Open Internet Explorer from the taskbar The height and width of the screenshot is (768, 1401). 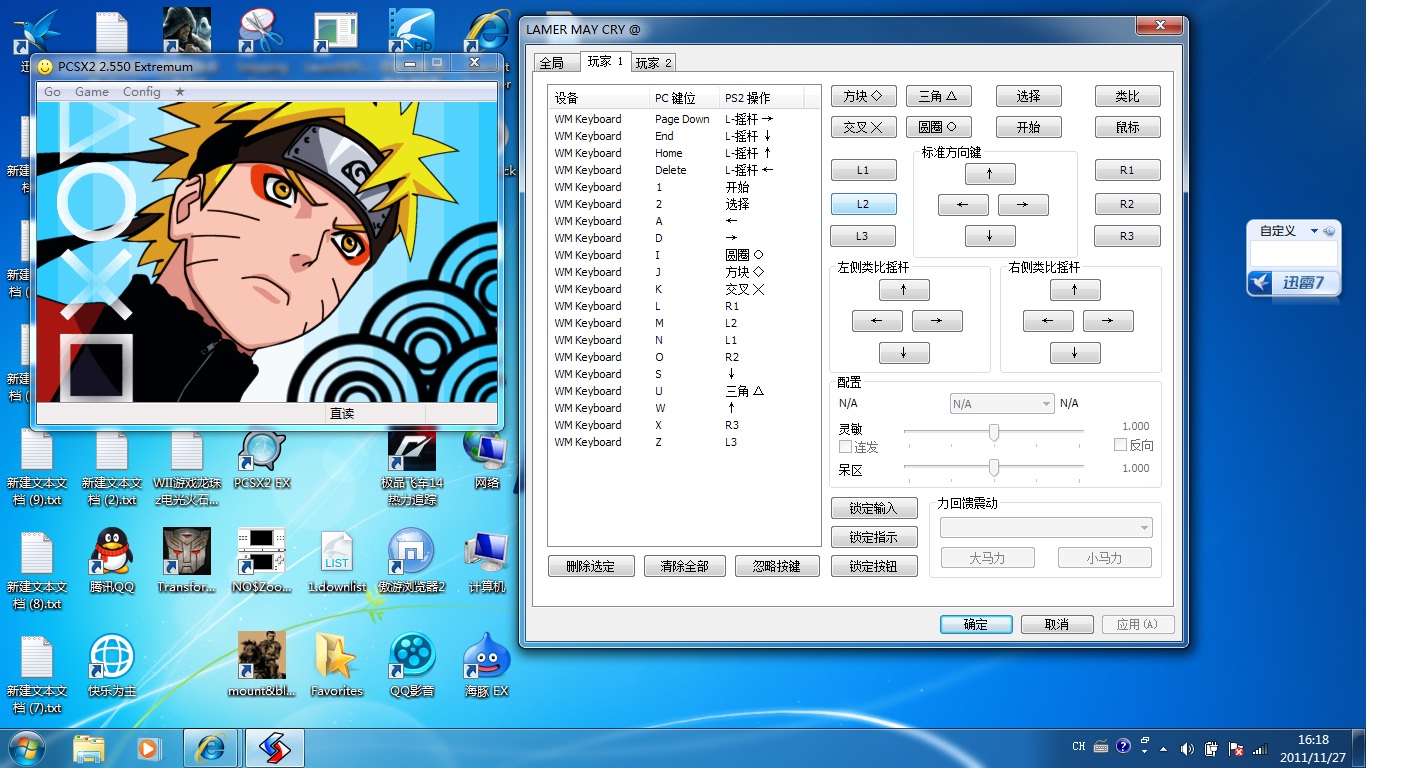(x=210, y=748)
